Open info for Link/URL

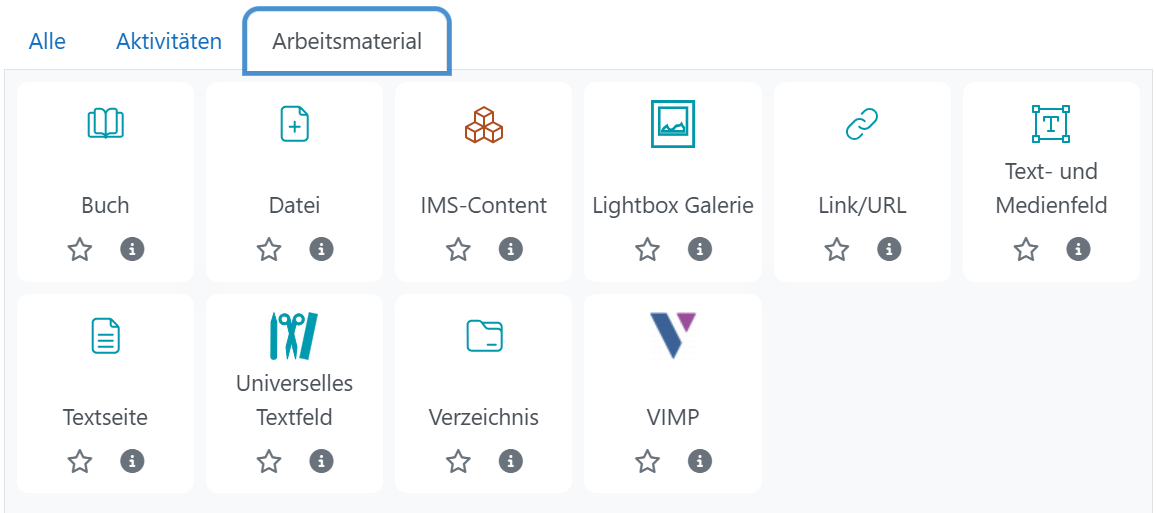pos(888,249)
